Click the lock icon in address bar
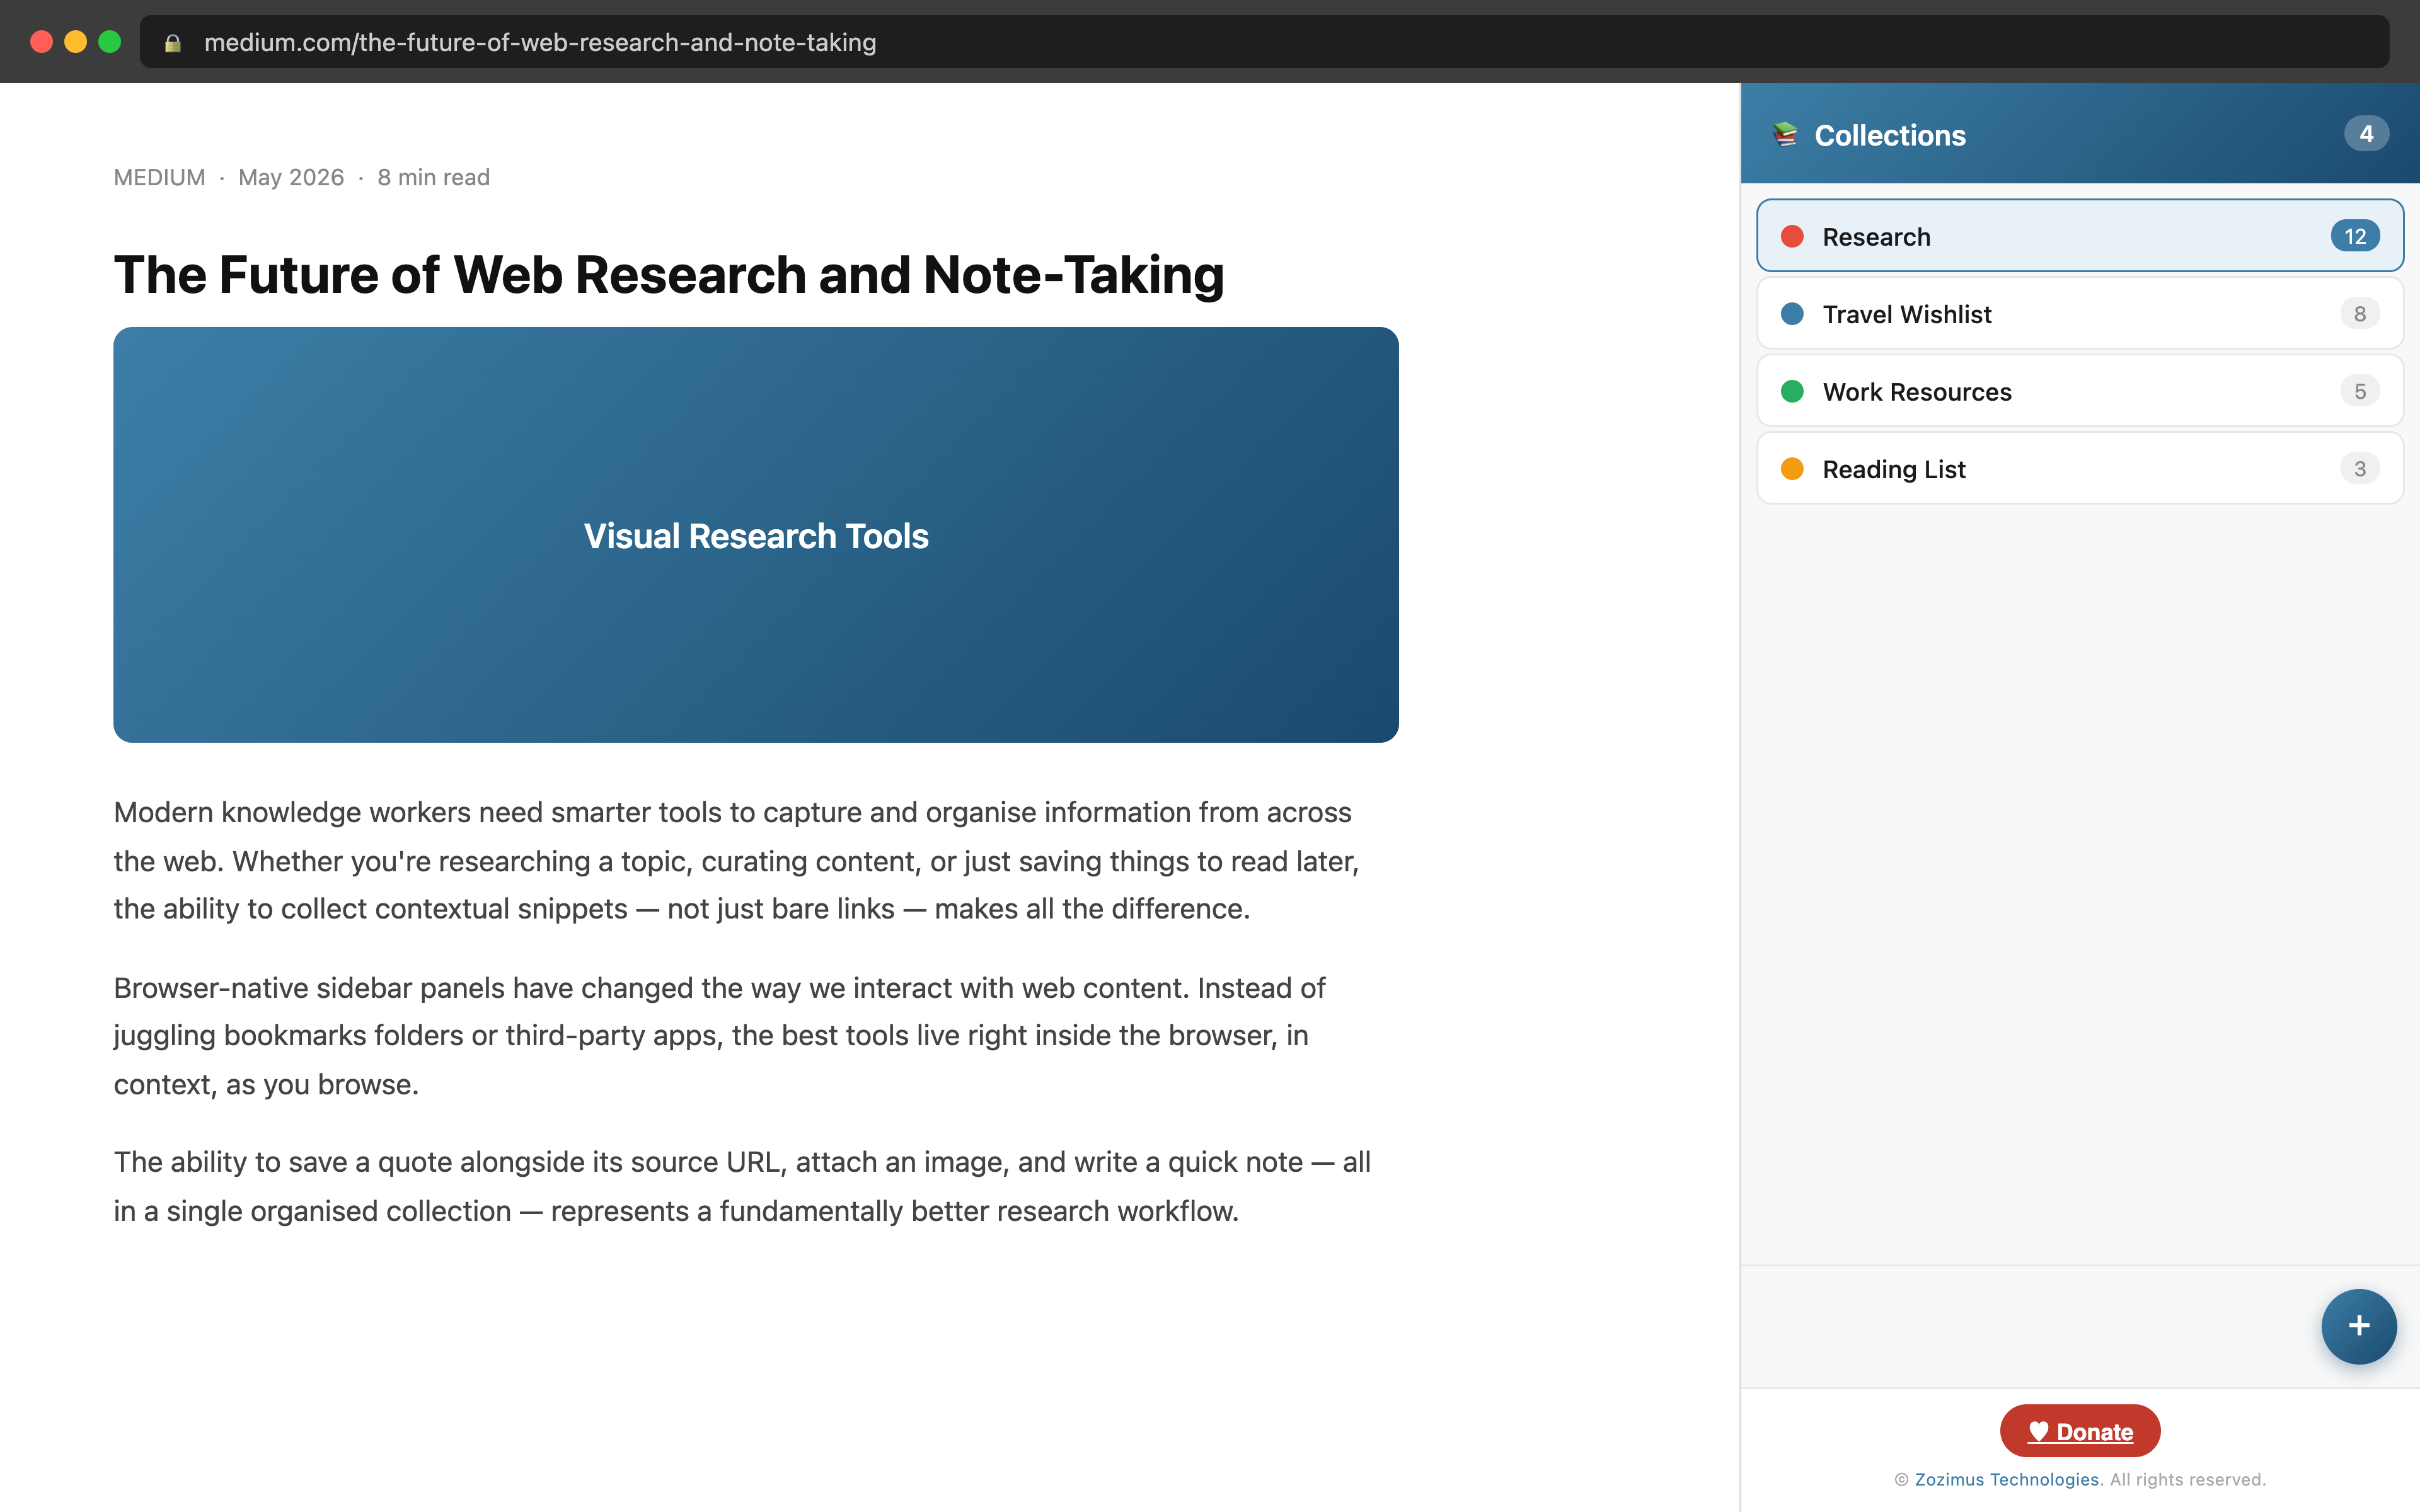 click(x=173, y=42)
